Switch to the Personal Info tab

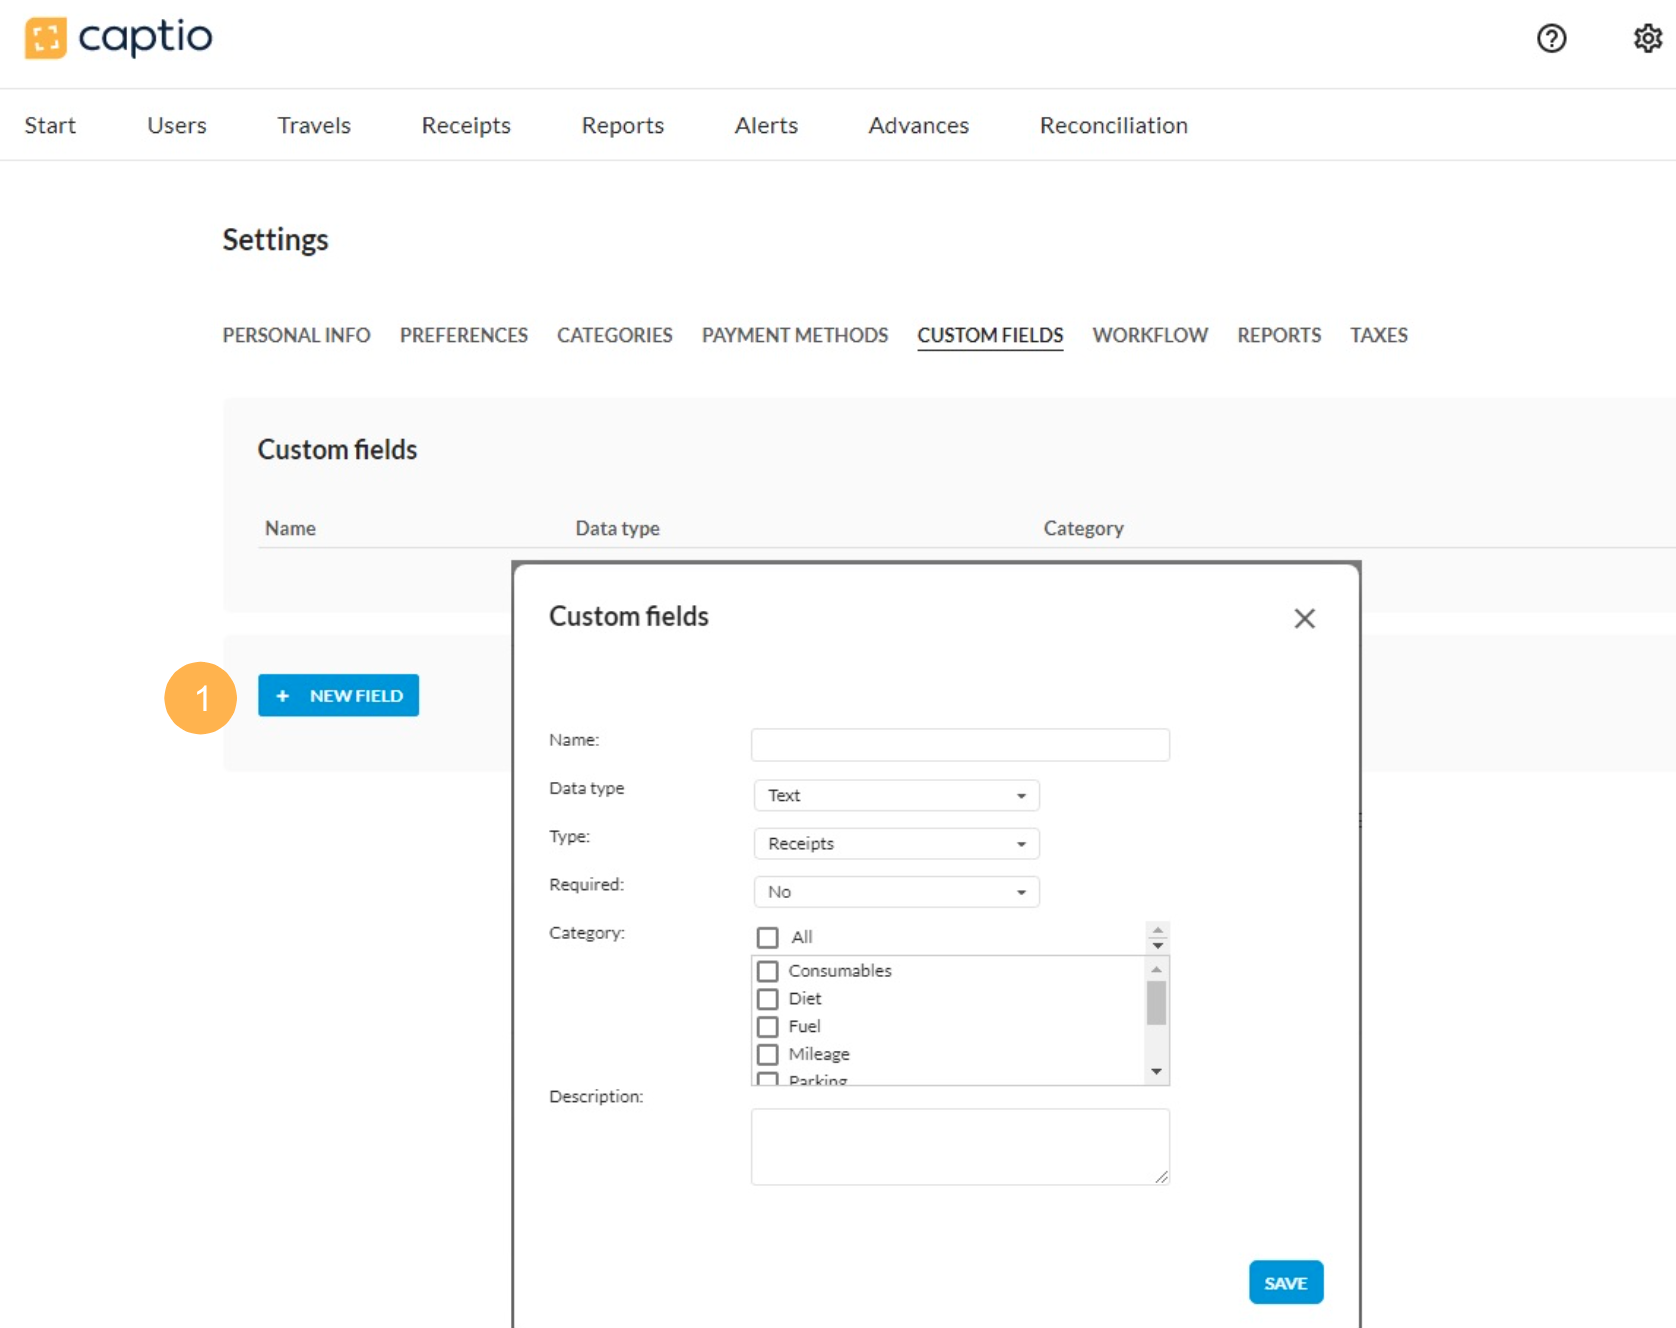point(296,335)
